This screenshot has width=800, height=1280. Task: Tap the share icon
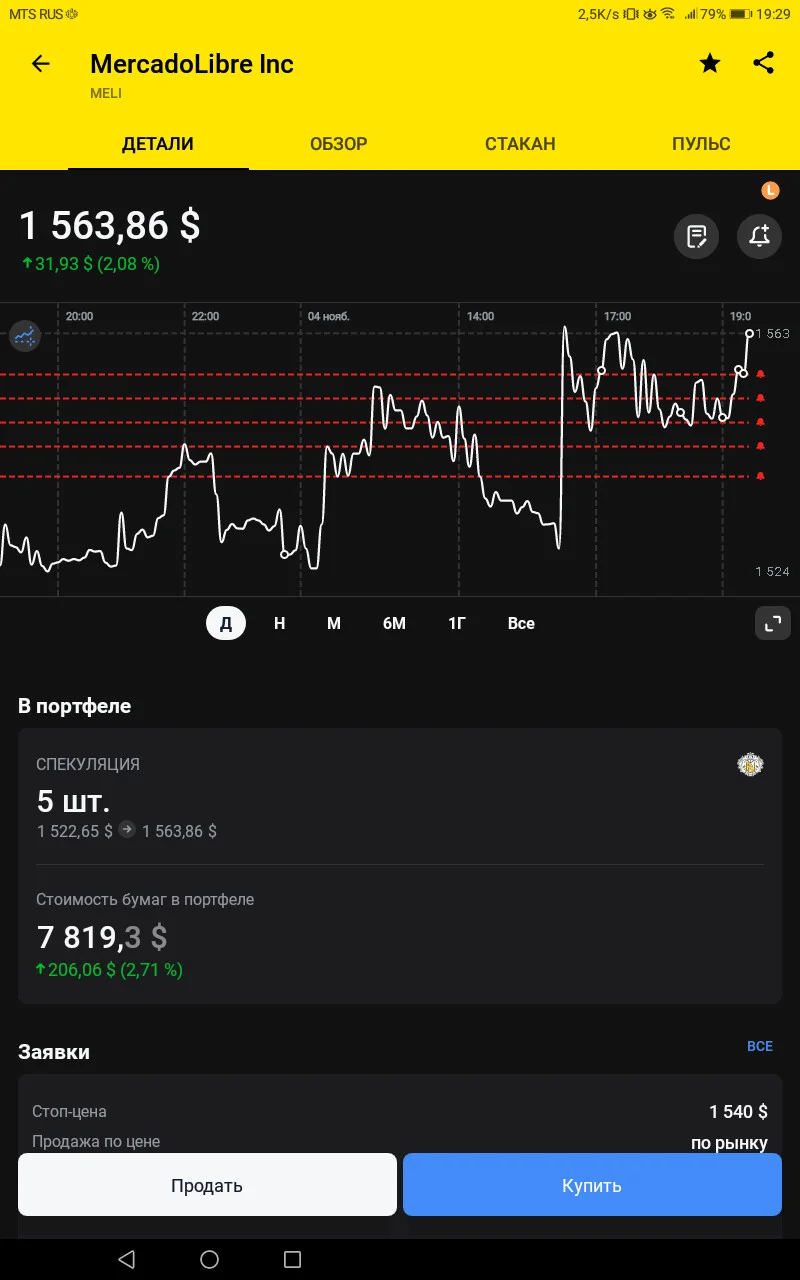763,63
